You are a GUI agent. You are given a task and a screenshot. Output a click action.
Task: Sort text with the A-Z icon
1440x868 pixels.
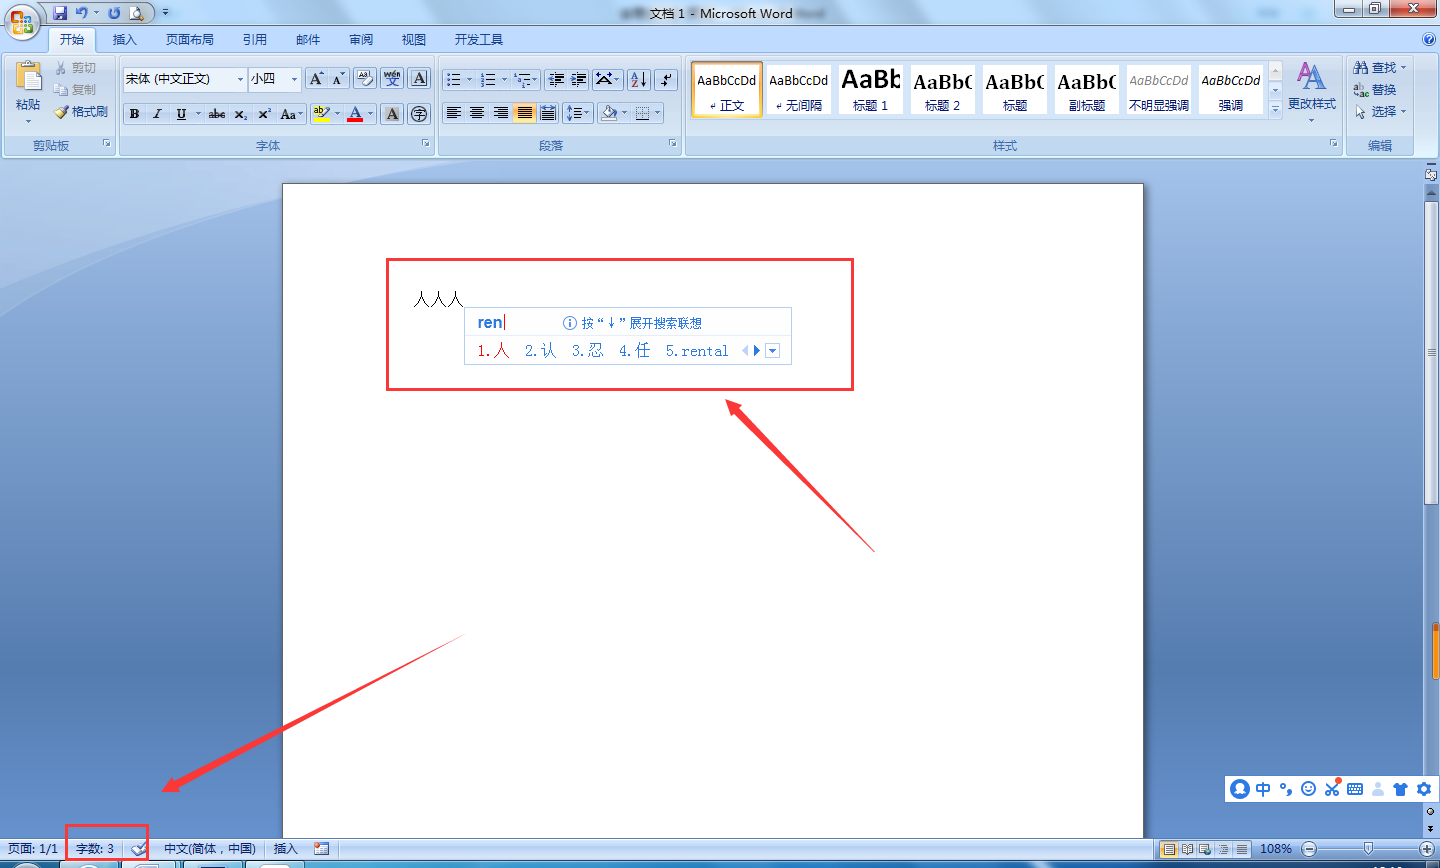[639, 79]
